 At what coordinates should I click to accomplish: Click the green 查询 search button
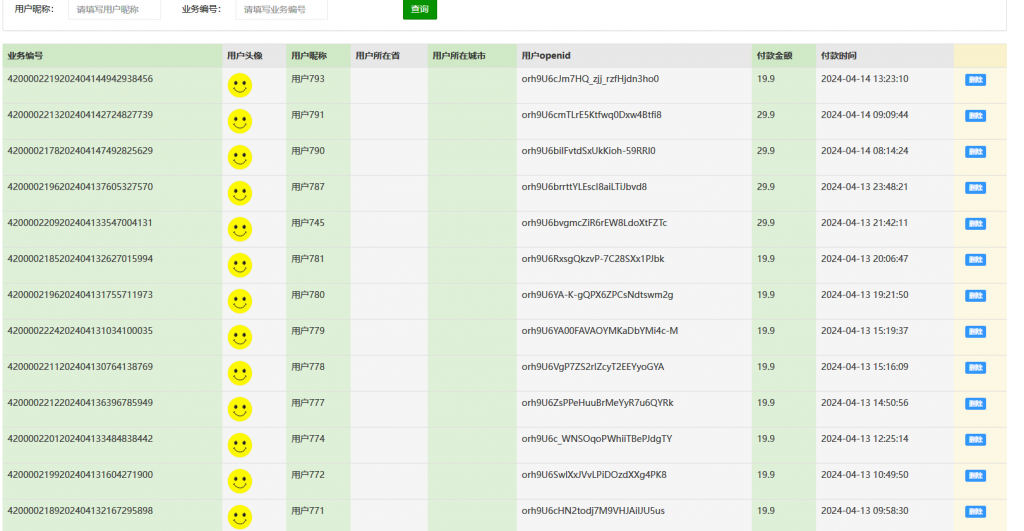pyautogui.click(x=419, y=9)
